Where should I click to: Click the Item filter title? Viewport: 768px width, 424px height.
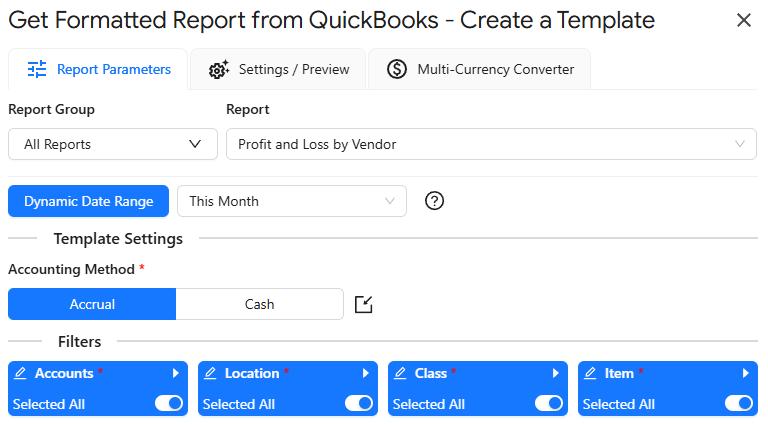coord(619,373)
